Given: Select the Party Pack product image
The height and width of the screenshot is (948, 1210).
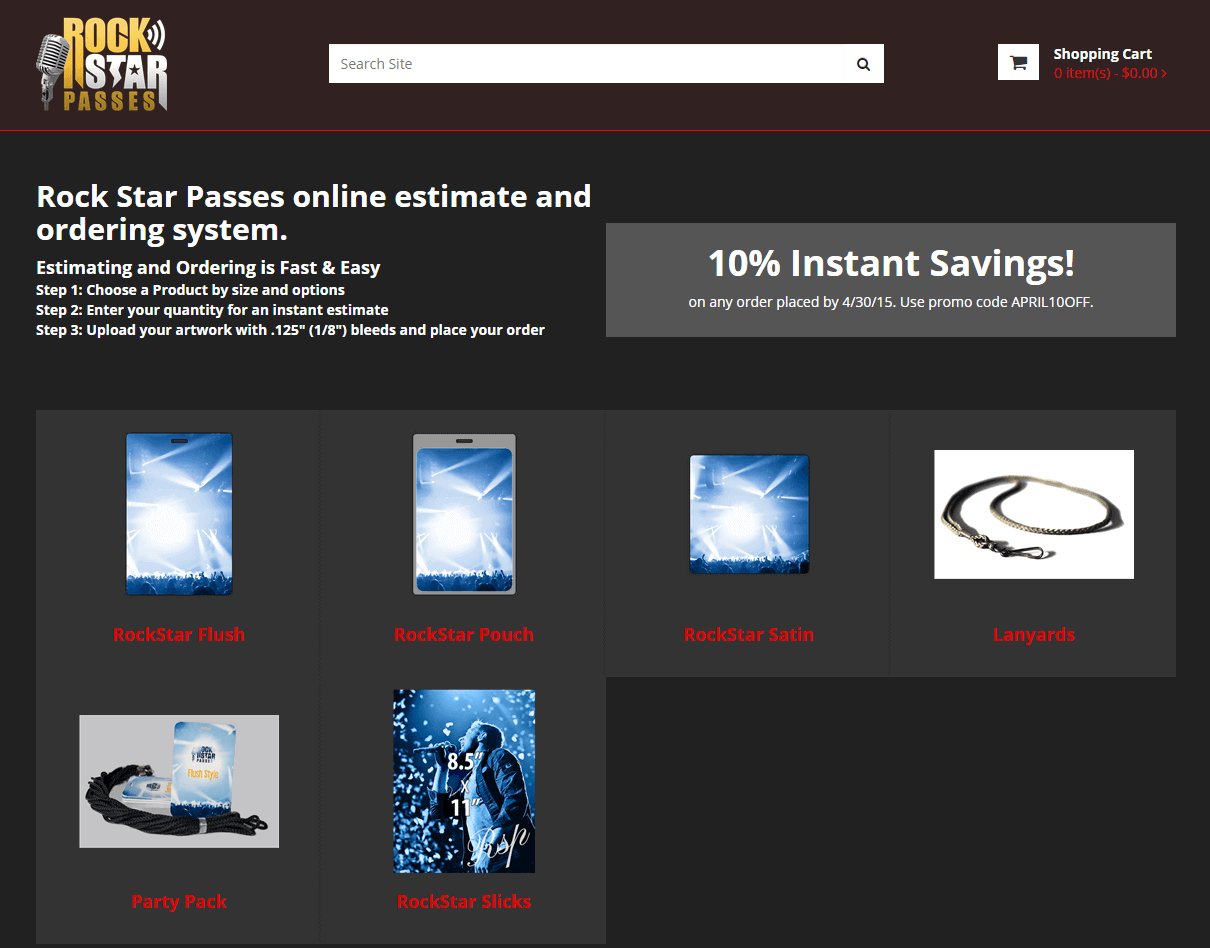Looking at the screenshot, I should [x=179, y=781].
